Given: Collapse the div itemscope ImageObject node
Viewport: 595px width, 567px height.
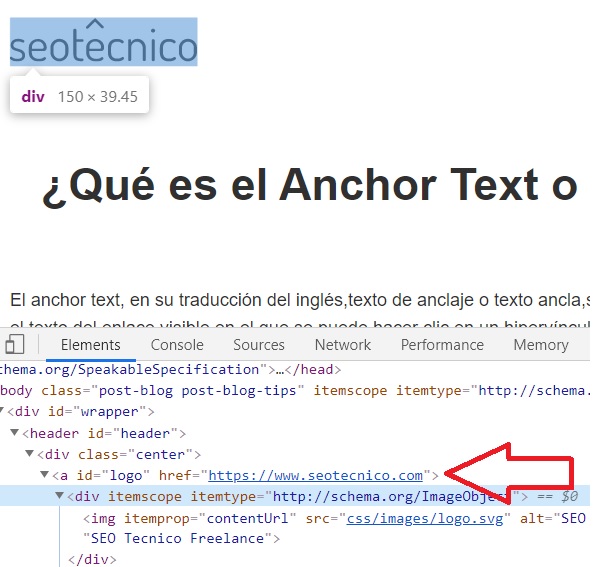Looking at the screenshot, I should [60, 495].
